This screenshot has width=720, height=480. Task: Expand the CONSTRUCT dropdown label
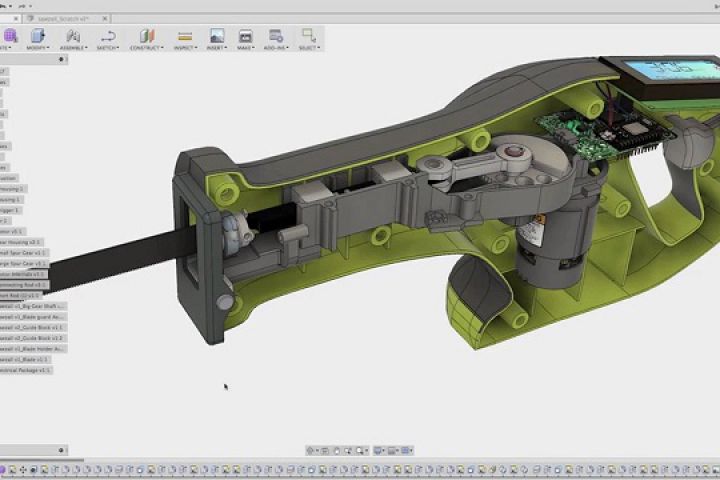pos(148,48)
